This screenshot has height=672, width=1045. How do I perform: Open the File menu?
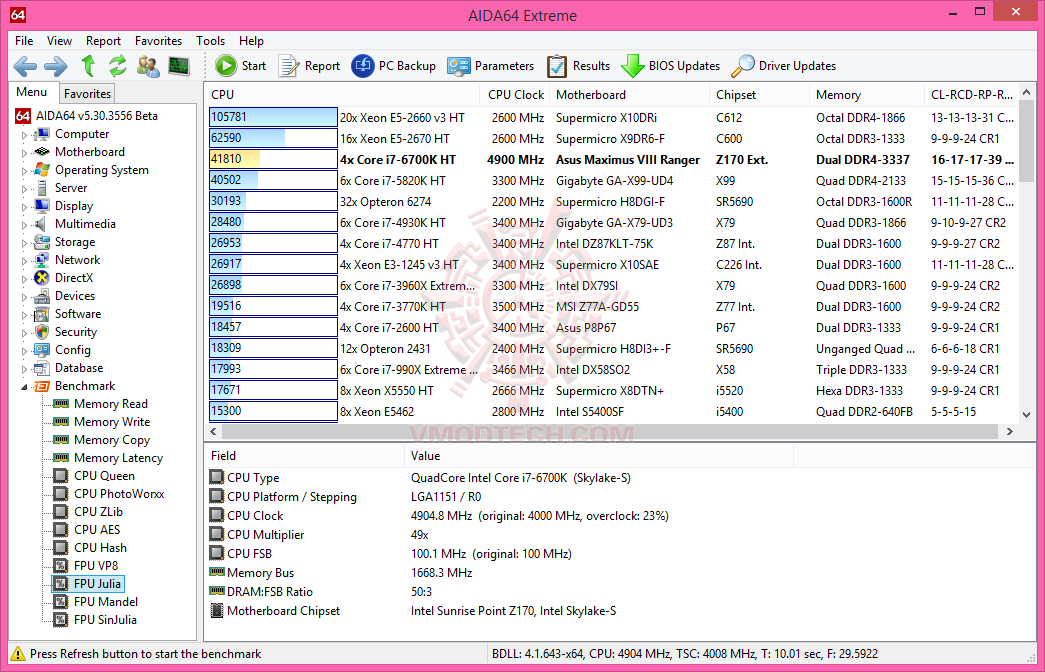click(24, 41)
